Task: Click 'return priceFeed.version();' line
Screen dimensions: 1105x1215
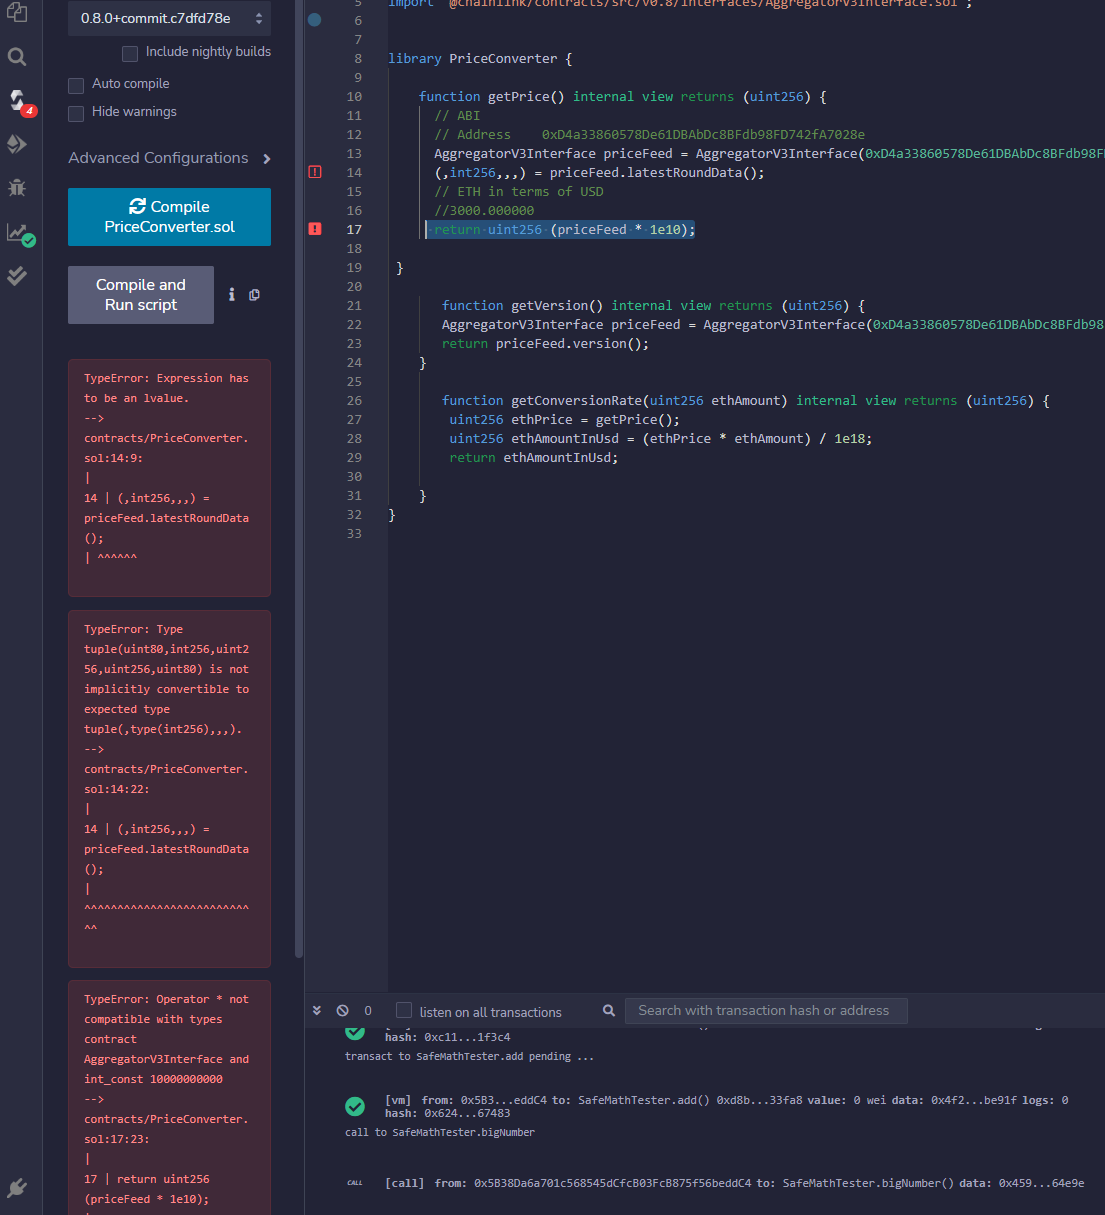Action: click(x=545, y=343)
